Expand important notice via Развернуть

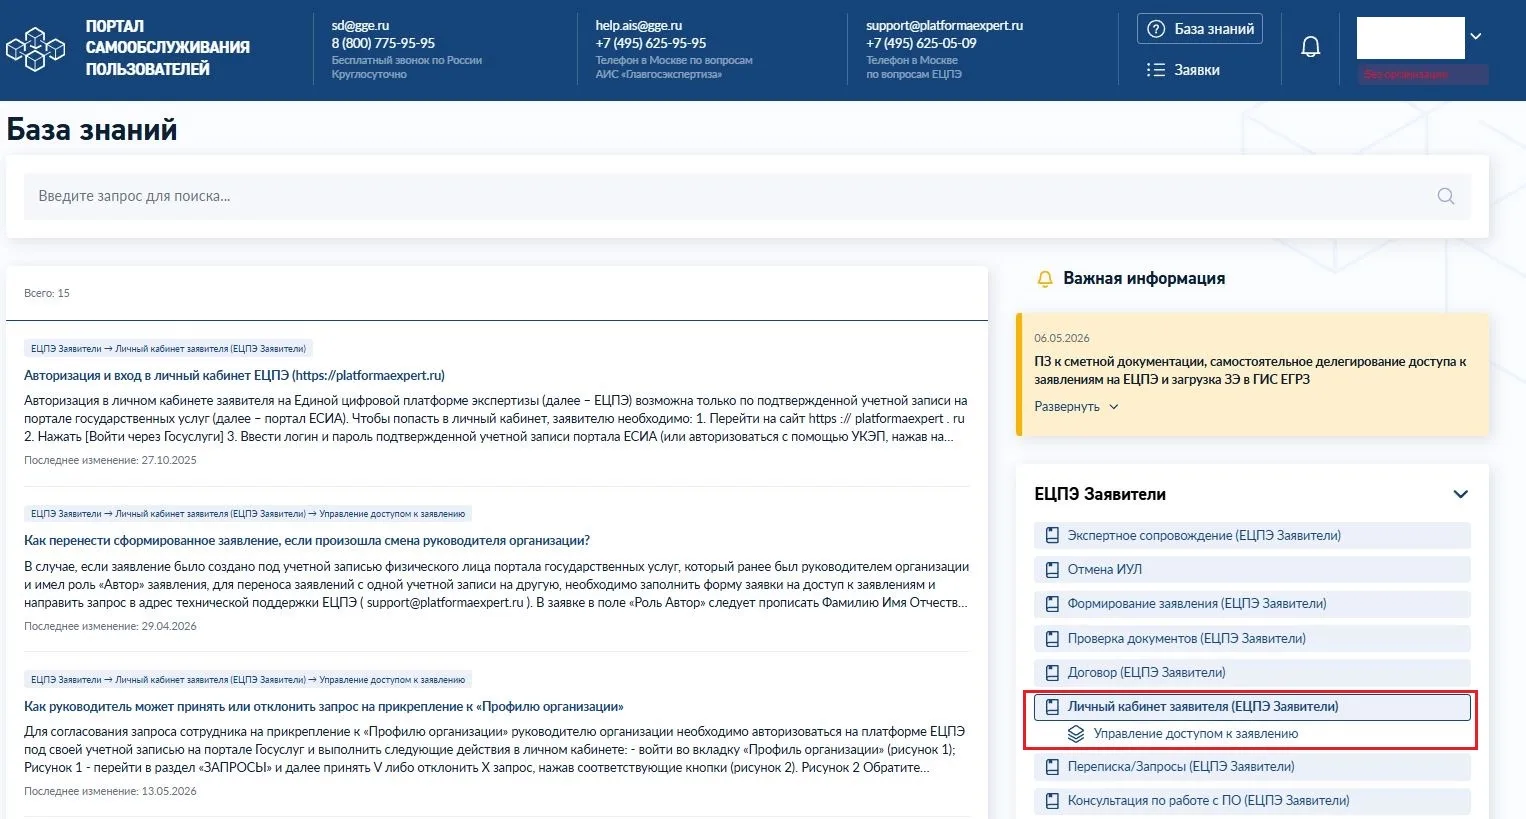pyautogui.click(x=1076, y=407)
